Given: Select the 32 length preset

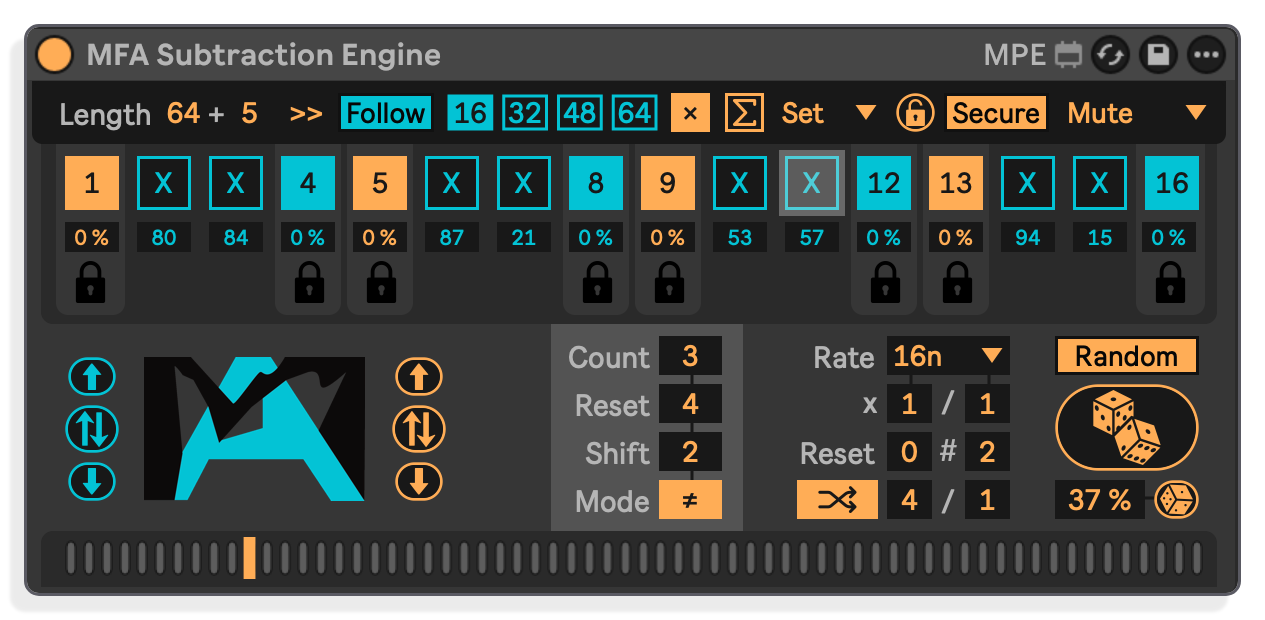Looking at the screenshot, I should point(525,113).
